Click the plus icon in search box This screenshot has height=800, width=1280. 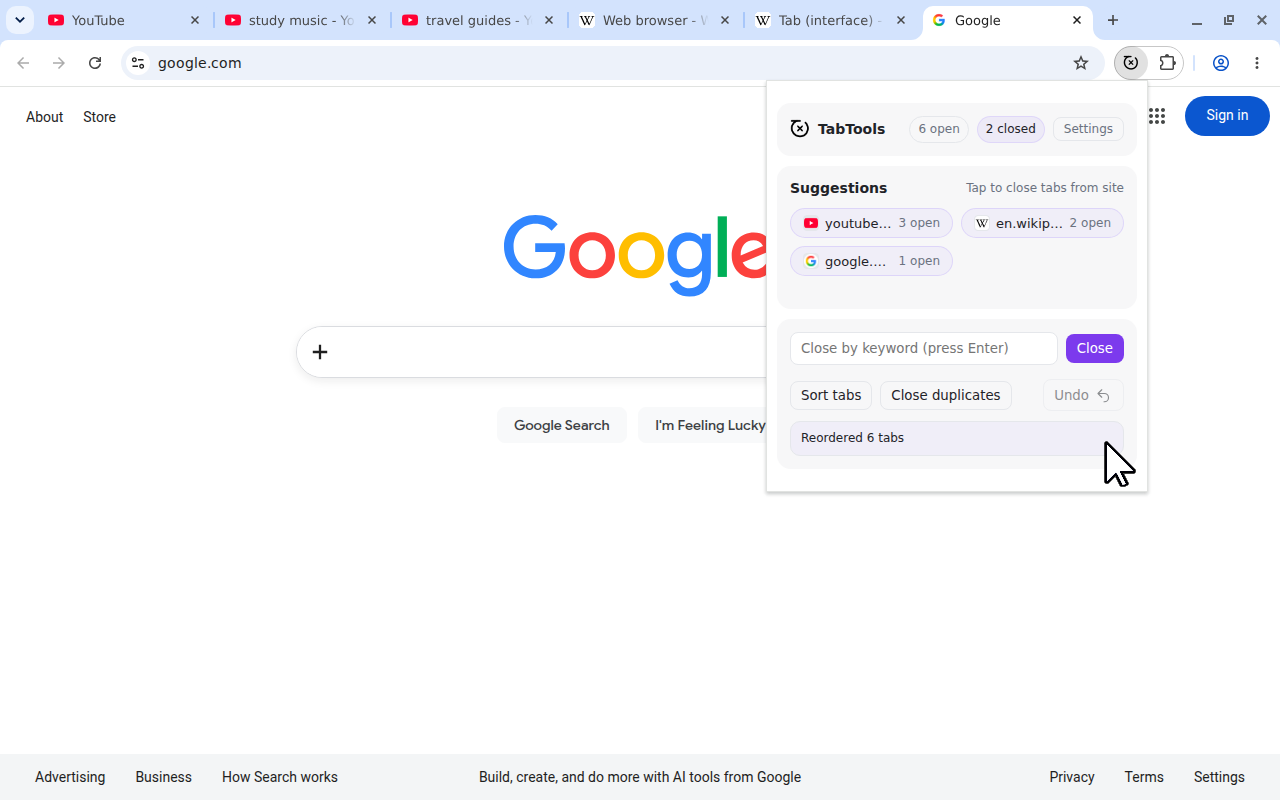pyautogui.click(x=320, y=352)
